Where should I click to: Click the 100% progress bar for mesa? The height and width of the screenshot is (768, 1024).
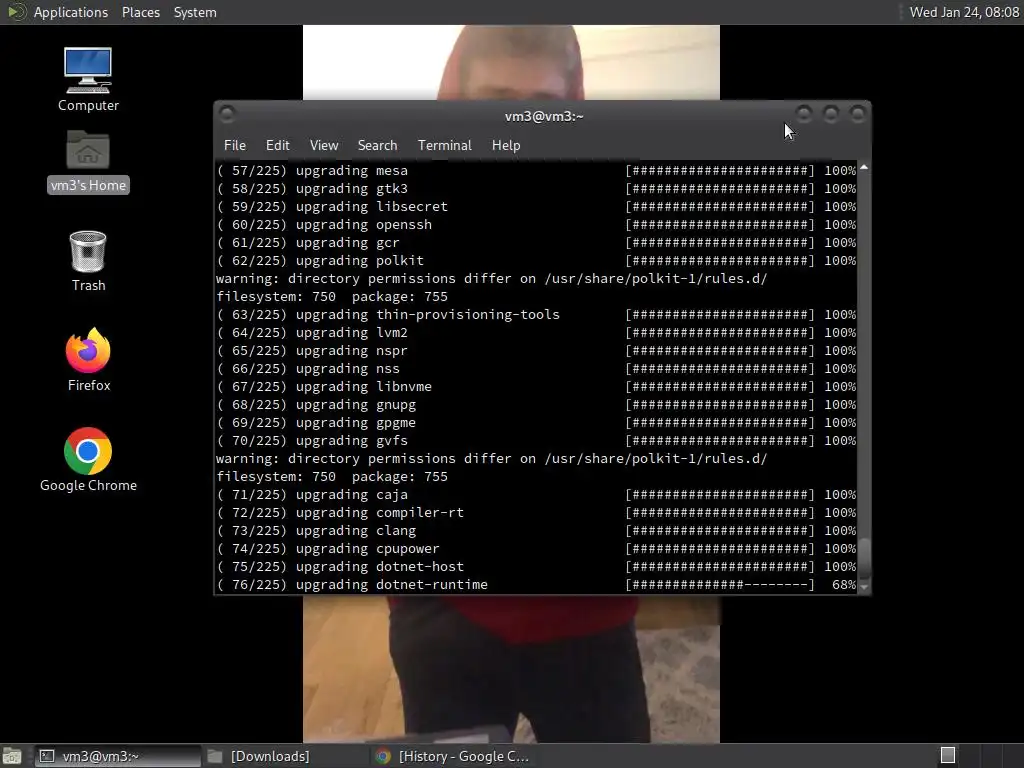click(720, 170)
